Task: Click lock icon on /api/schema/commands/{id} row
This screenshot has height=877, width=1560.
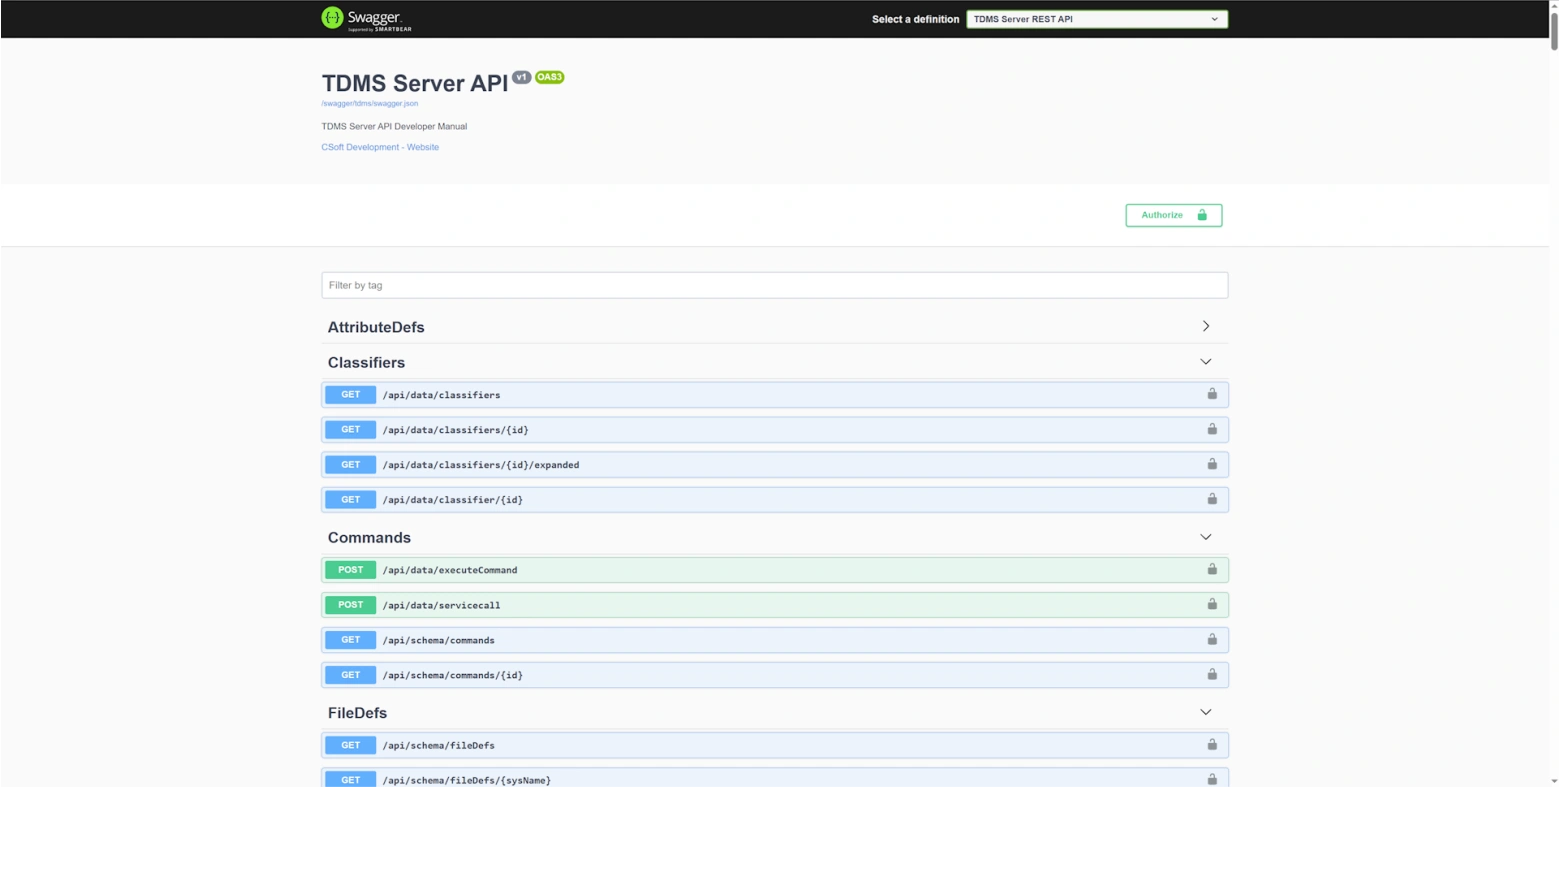Action: click(1212, 674)
